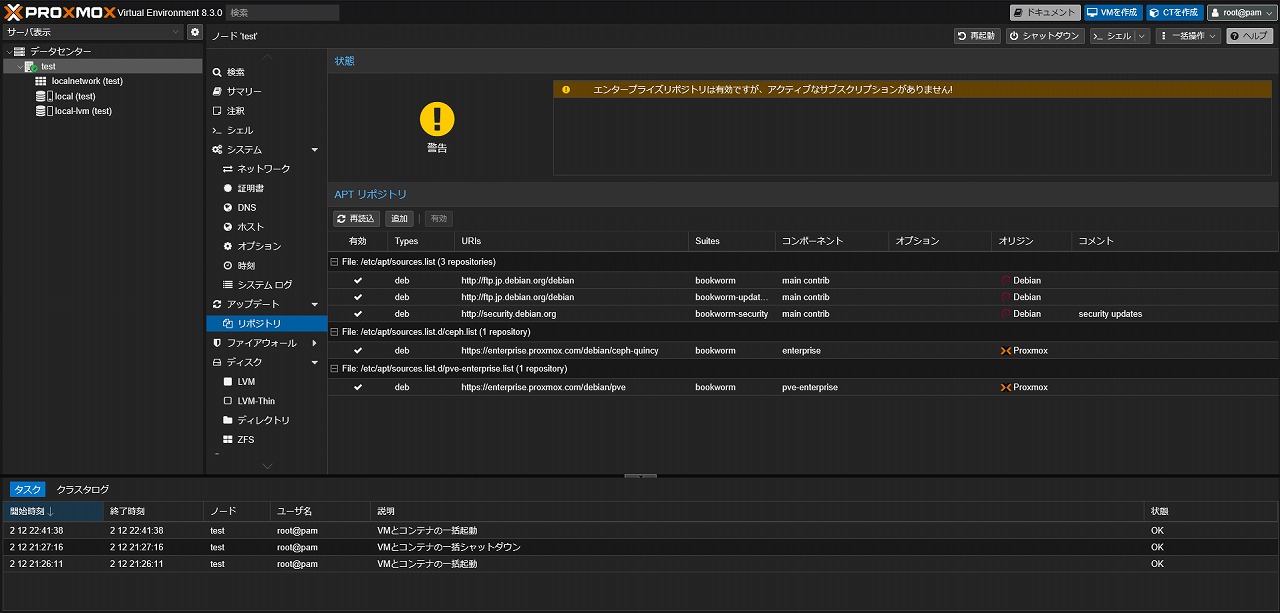The width and height of the screenshot is (1280, 613).
Task: Open ネットワーク menu item
Action: pos(265,169)
